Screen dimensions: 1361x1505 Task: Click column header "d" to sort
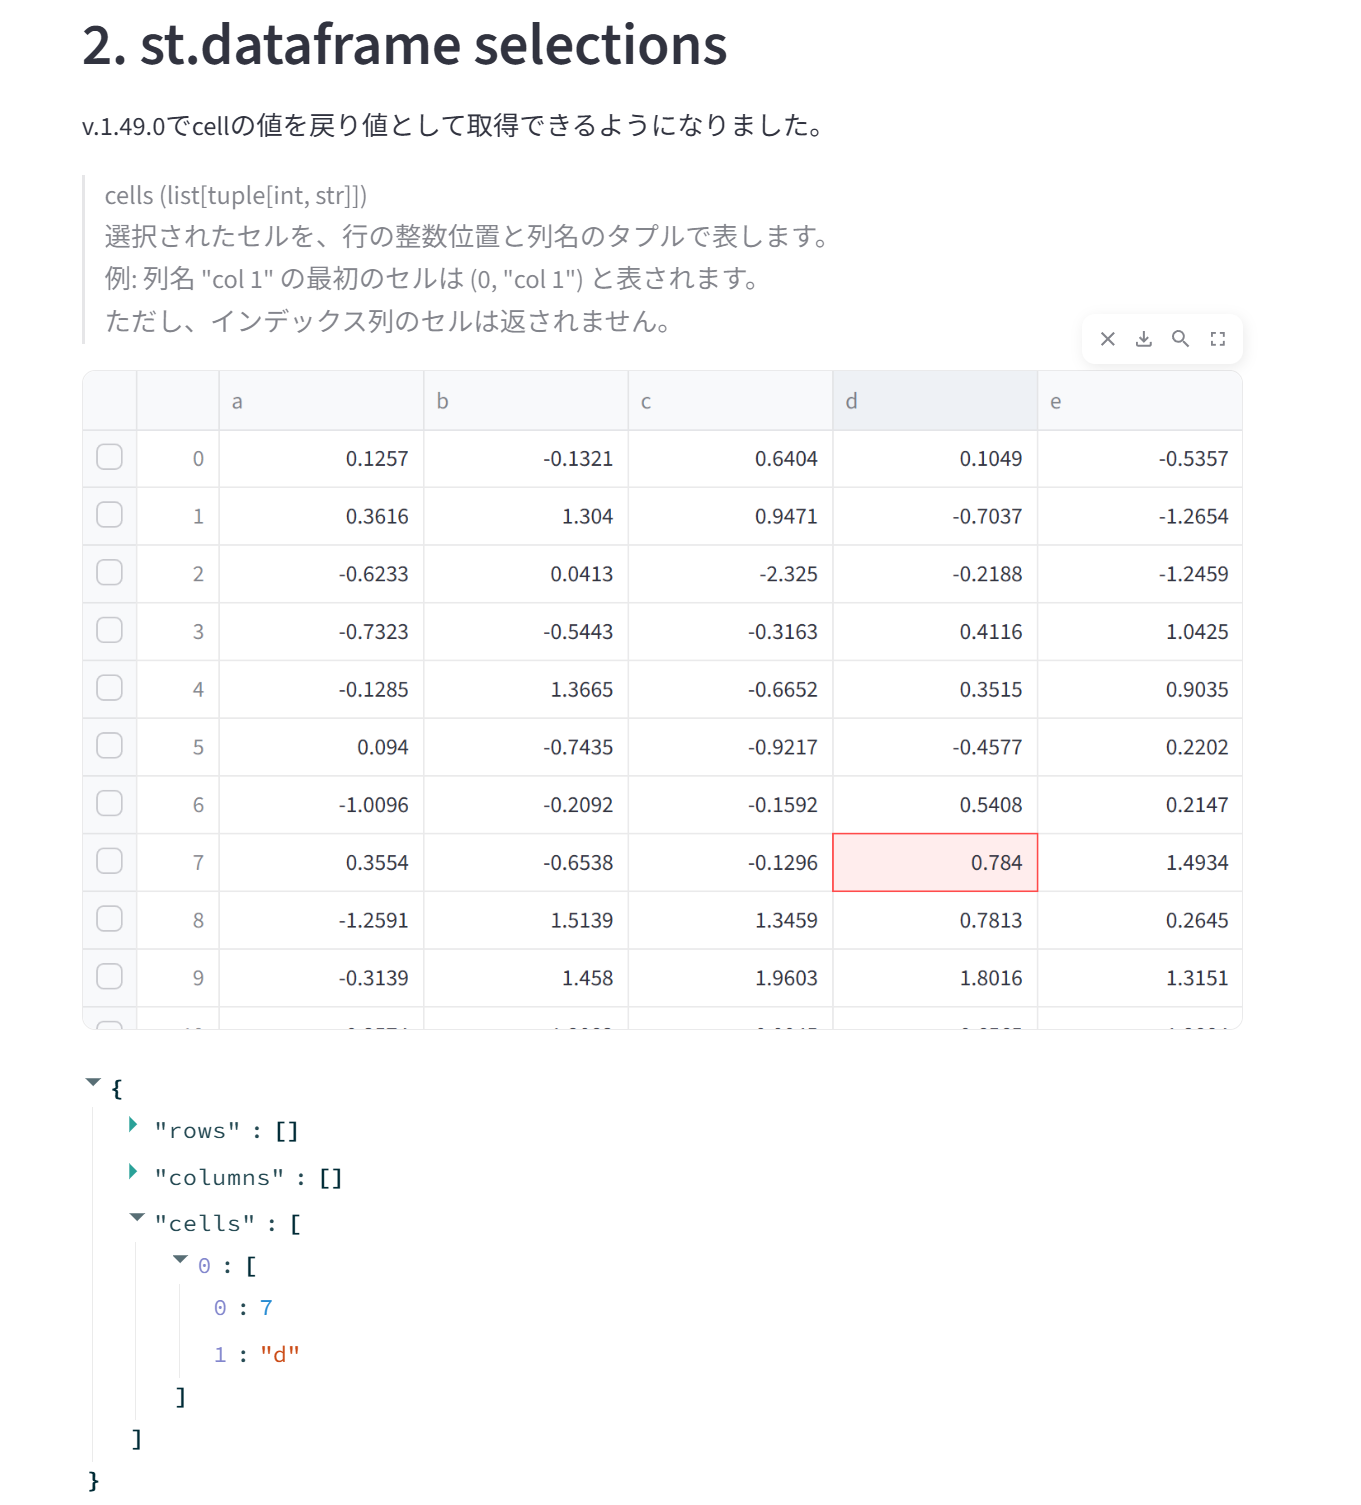click(850, 400)
